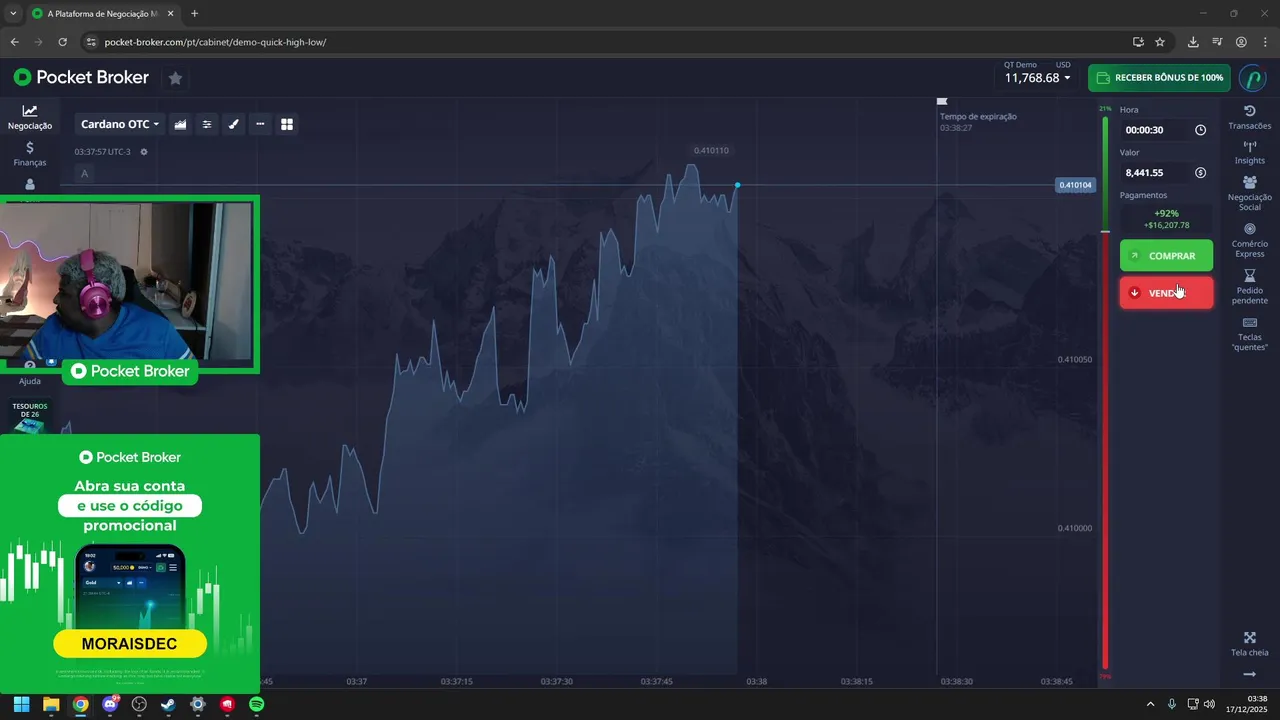
Task: Reload the page in Chrome
Action: tap(62, 42)
